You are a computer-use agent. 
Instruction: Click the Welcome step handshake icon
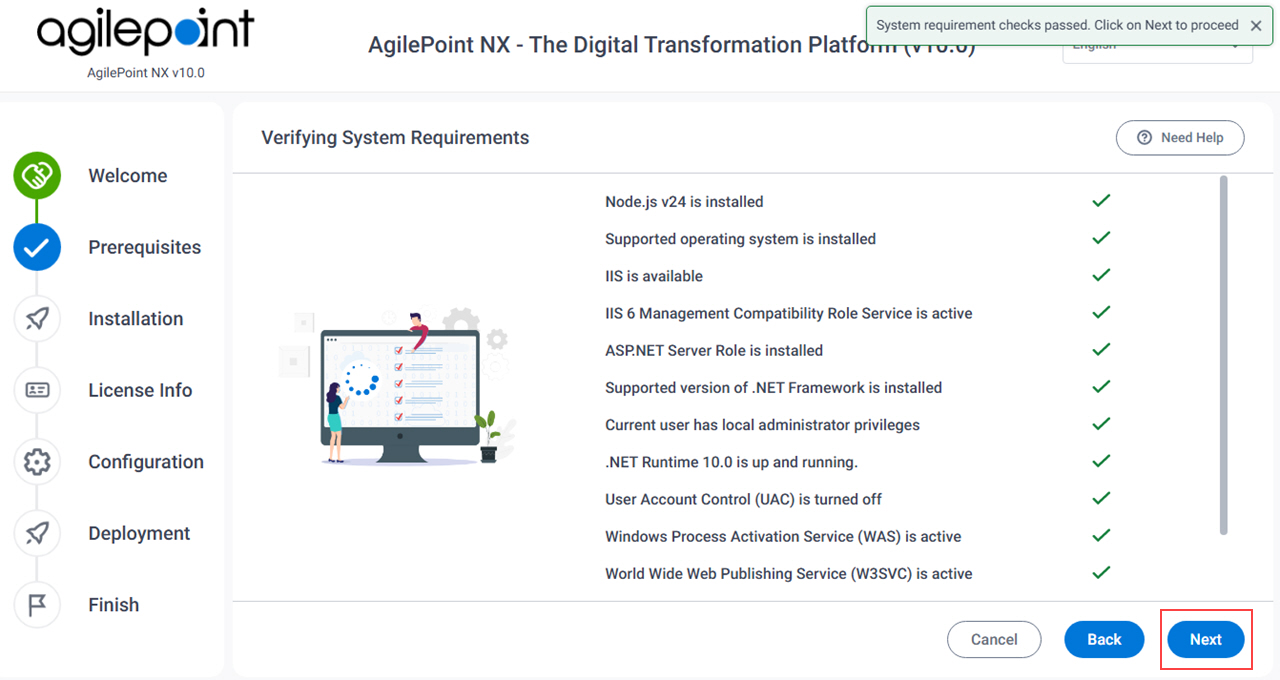click(37, 176)
